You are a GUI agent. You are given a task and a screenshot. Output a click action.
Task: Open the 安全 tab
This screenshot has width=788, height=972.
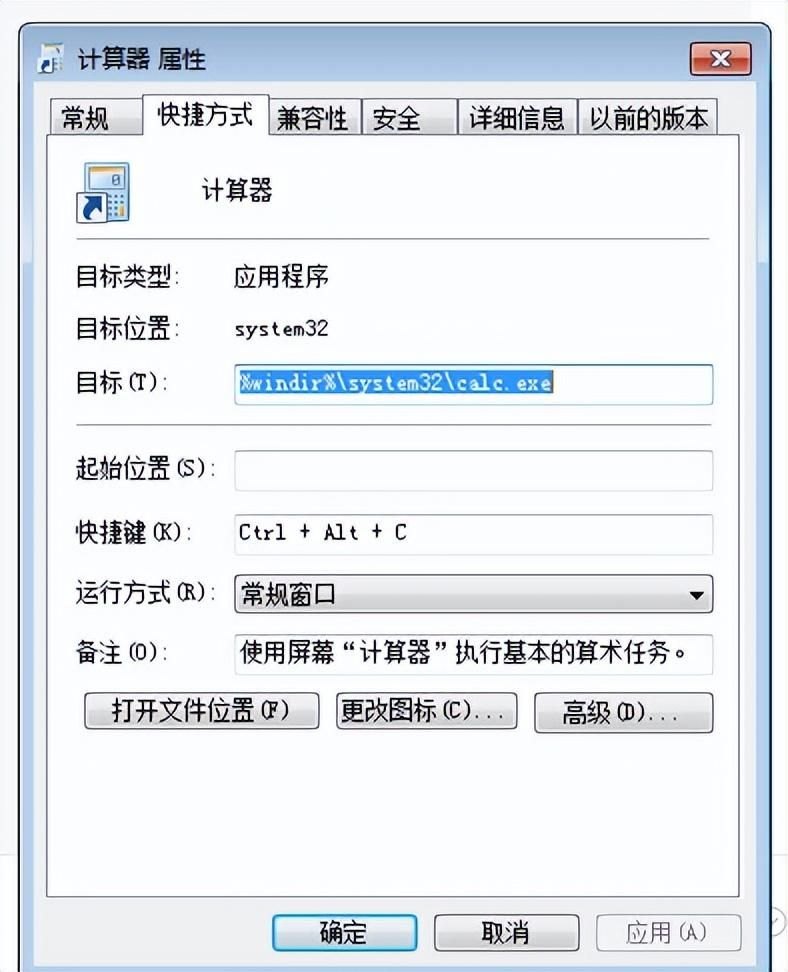409,117
